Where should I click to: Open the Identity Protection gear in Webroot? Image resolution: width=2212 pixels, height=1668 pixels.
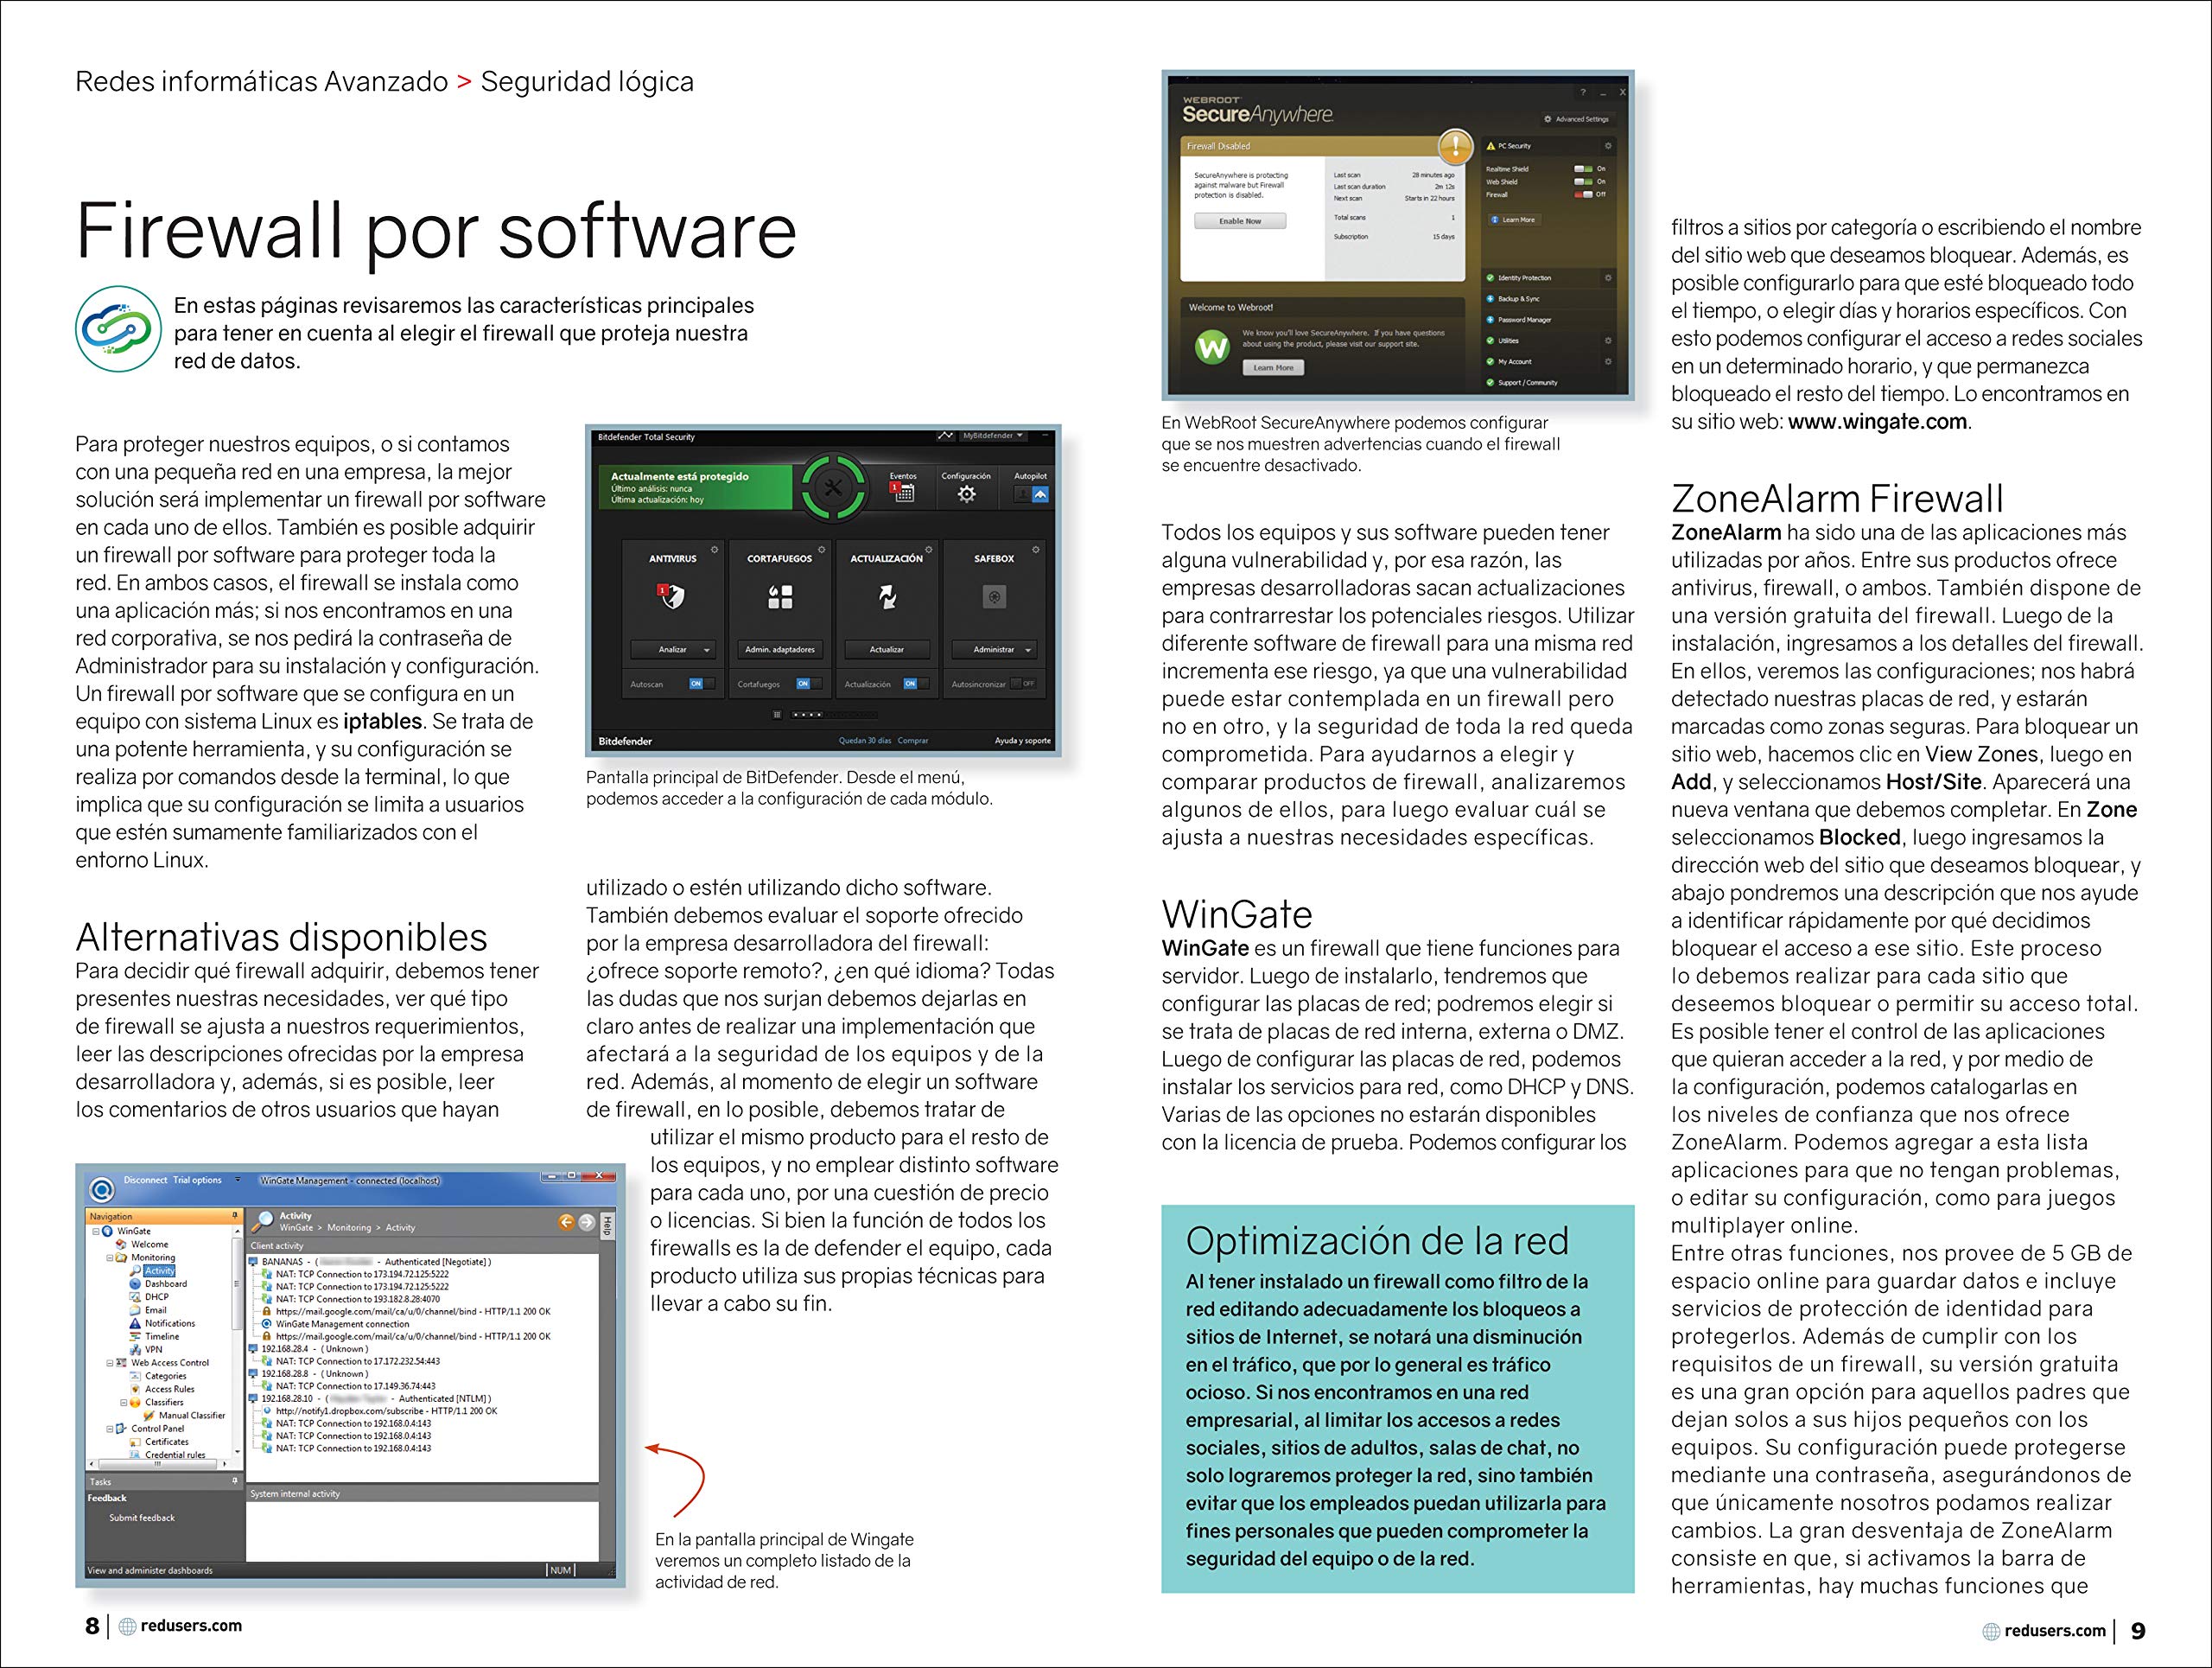pos(1608,278)
